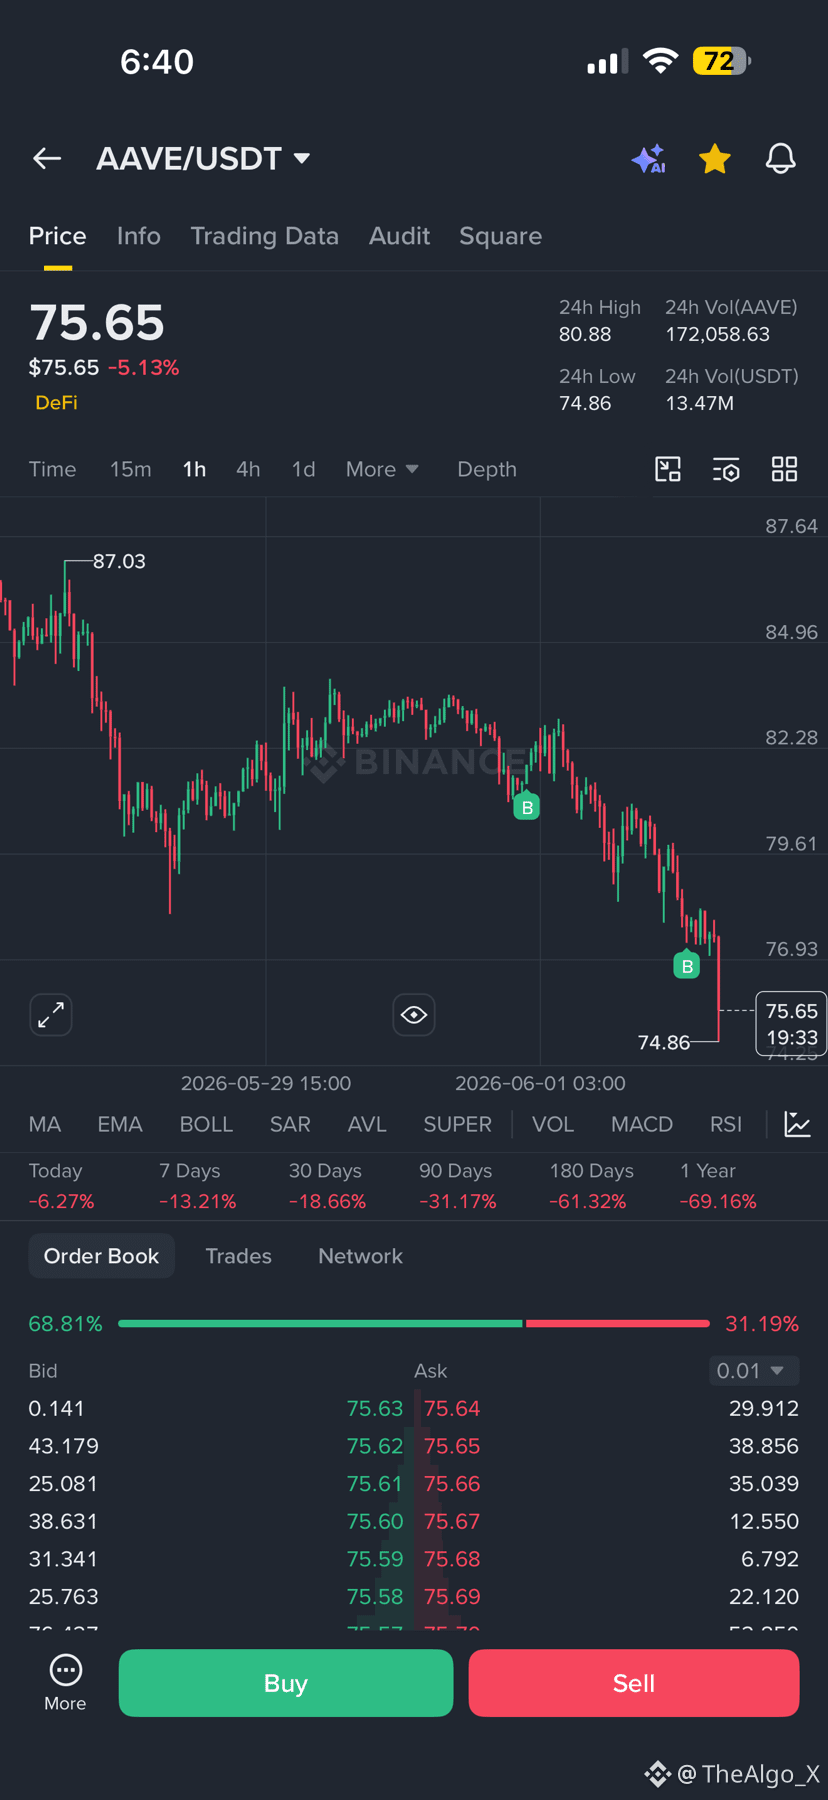The image size is (828, 1800).
Task: Enable the MACD sub-indicator
Action: coord(642,1124)
